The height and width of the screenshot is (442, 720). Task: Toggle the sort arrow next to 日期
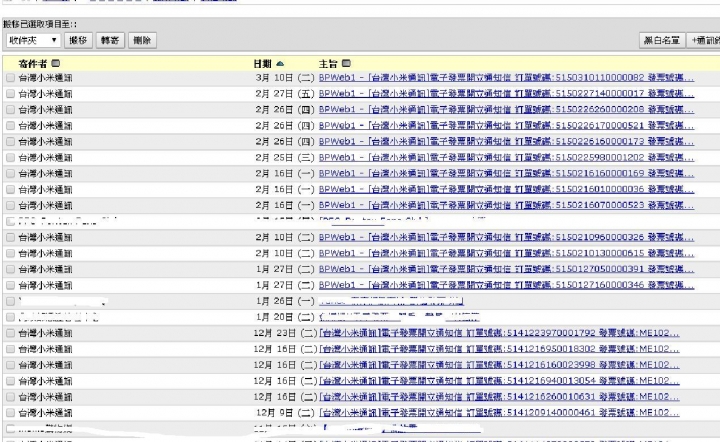[280, 64]
